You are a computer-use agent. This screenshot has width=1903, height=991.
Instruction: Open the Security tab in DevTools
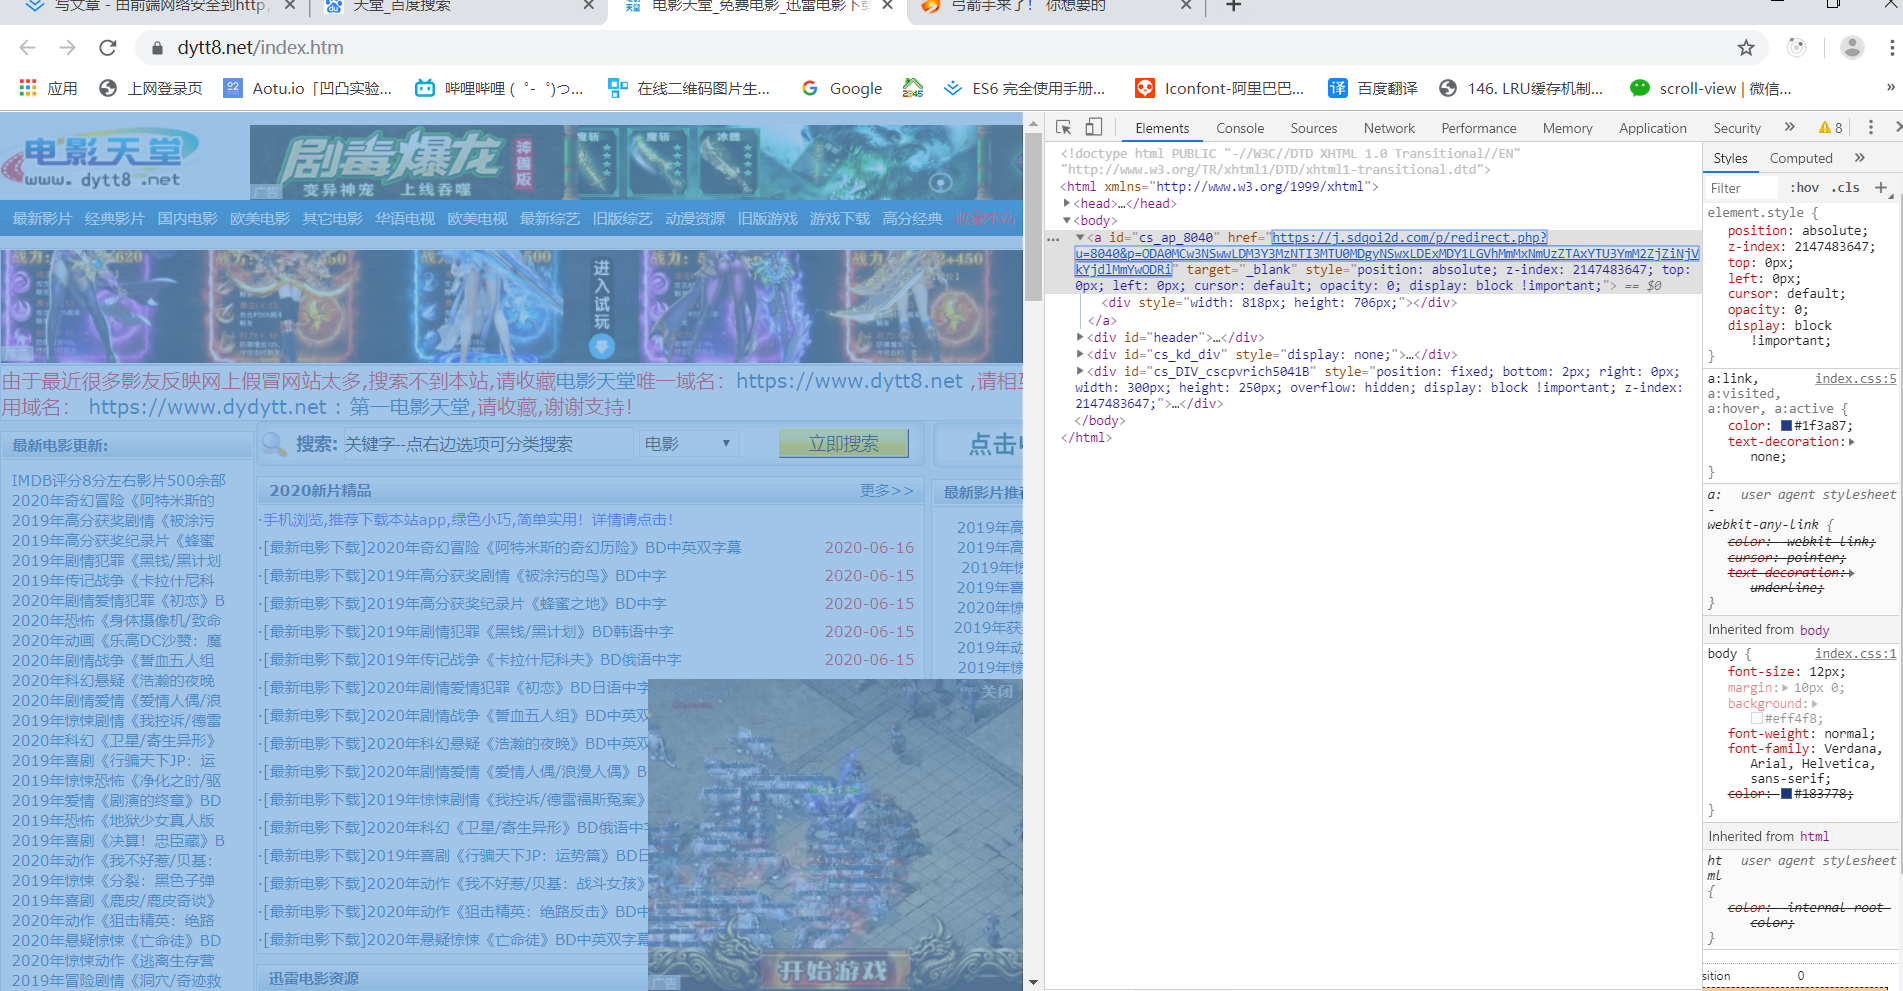pyautogui.click(x=1737, y=128)
